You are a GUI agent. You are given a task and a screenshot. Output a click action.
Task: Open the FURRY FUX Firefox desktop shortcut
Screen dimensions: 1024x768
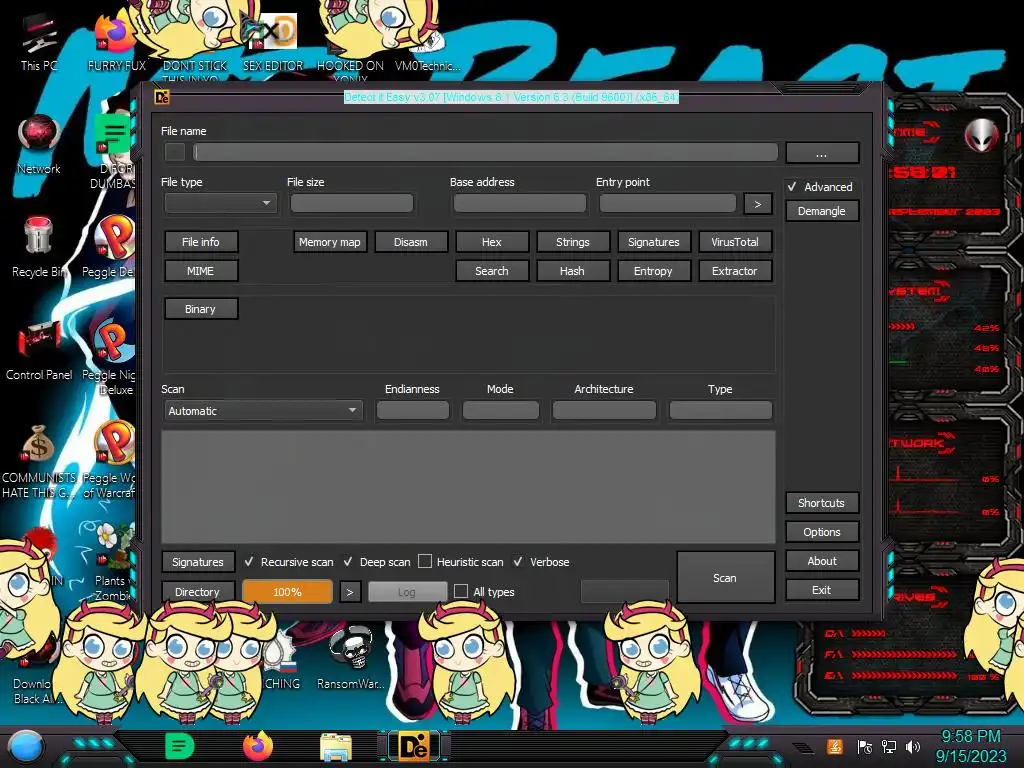click(116, 42)
